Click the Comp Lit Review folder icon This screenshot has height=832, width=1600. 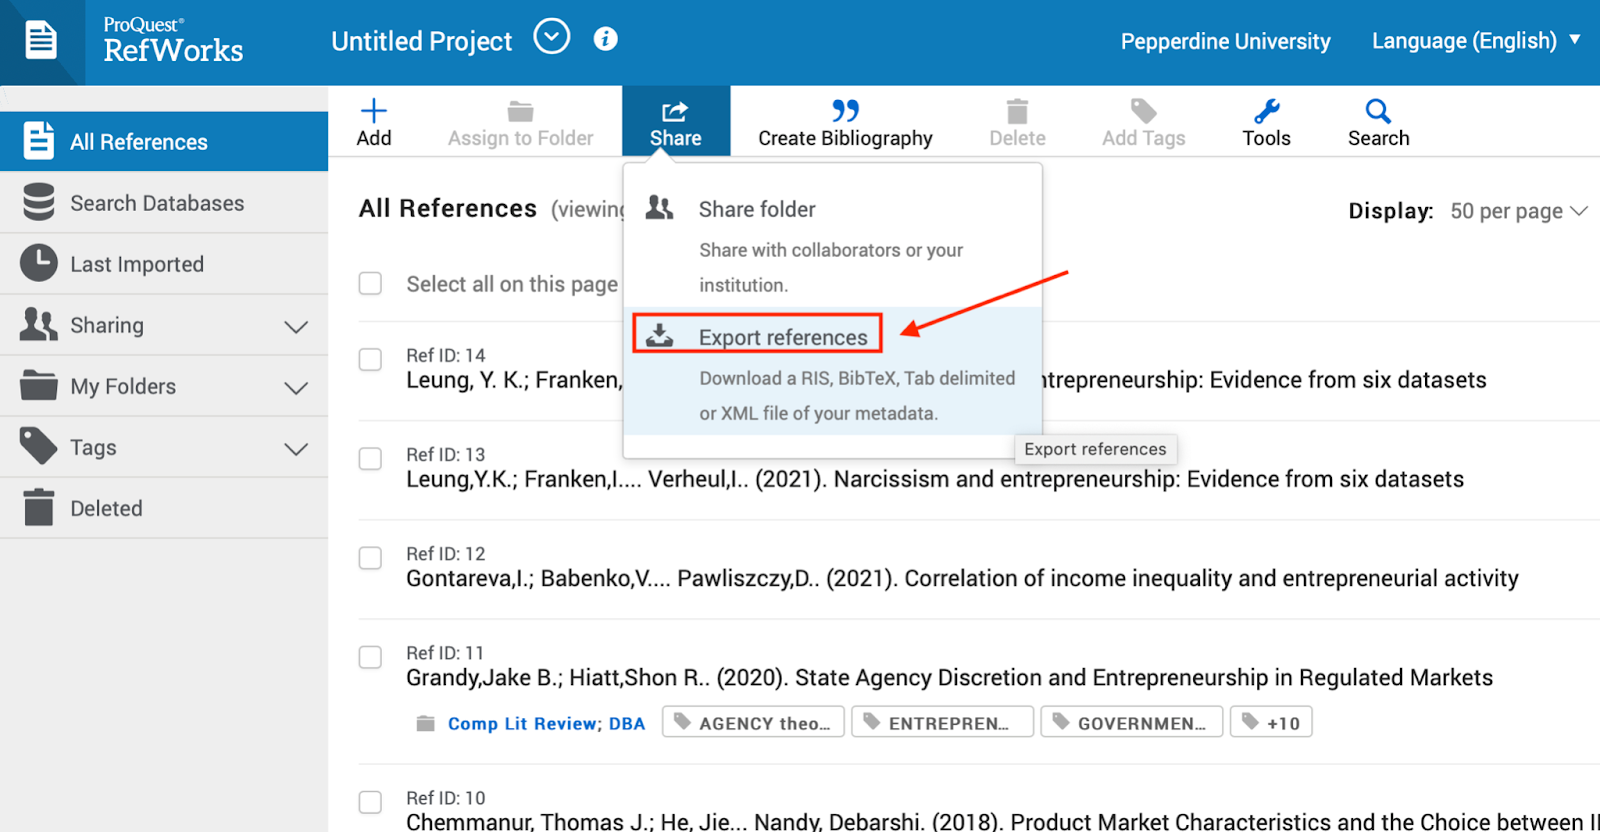click(x=426, y=723)
